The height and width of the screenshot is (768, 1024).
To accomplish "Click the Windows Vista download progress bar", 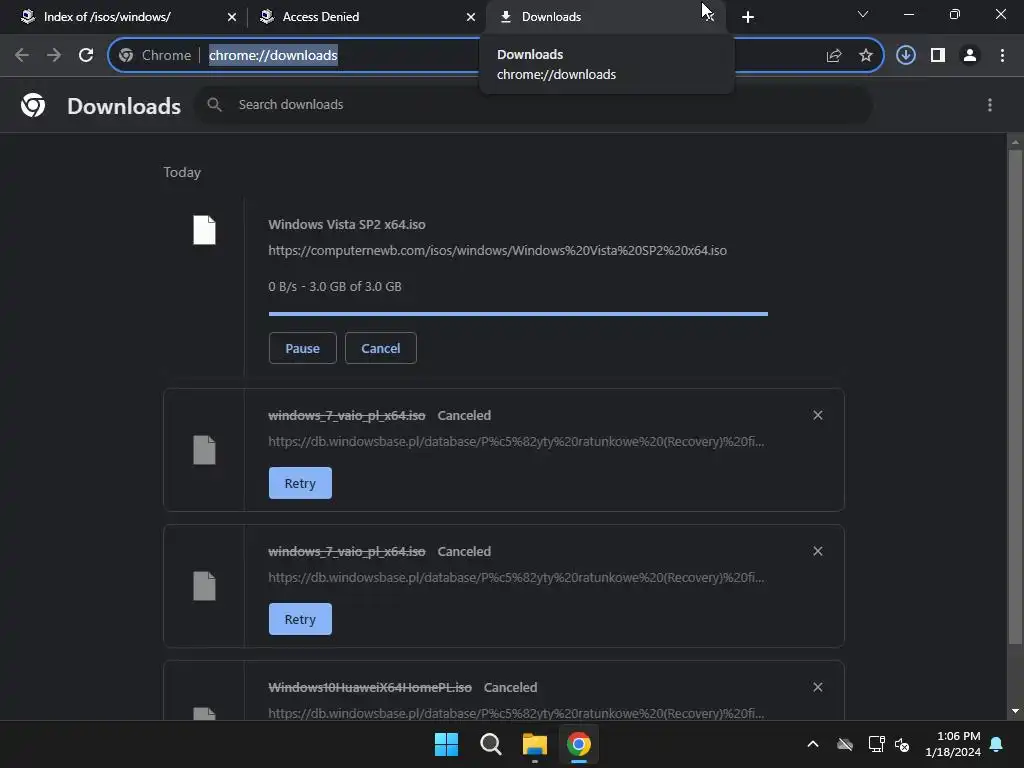I will coord(518,314).
